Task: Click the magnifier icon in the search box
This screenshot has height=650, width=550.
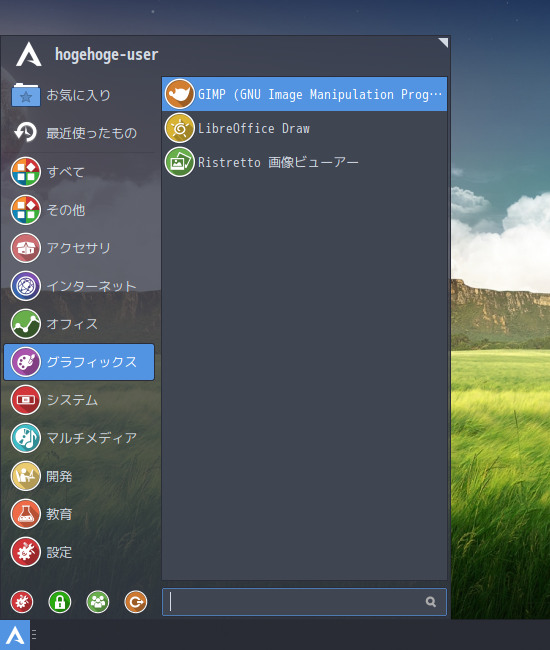Action: pos(431,601)
